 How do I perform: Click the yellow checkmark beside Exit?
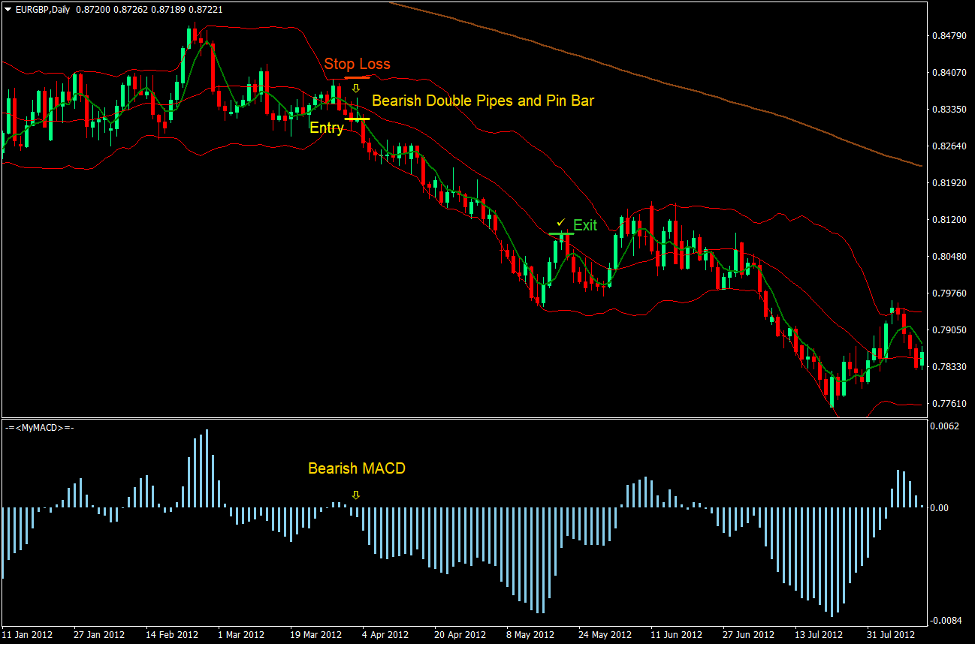[x=561, y=222]
